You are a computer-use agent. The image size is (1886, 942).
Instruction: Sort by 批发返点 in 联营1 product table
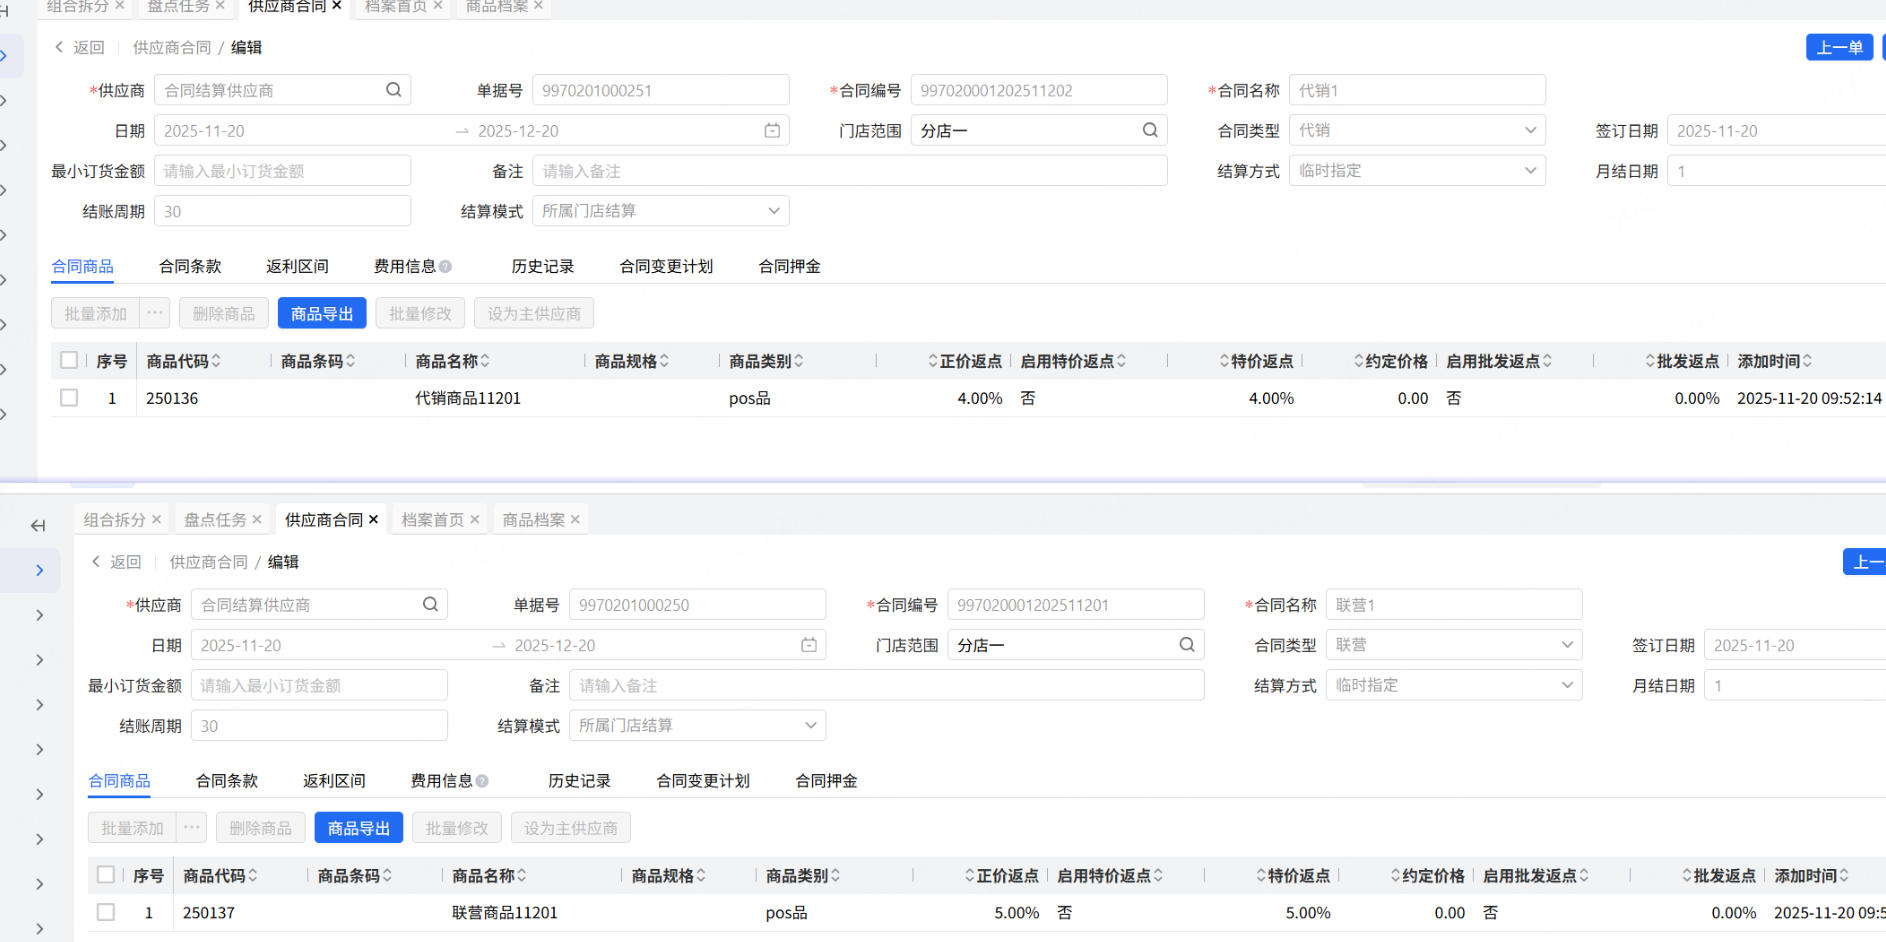point(1687,875)
